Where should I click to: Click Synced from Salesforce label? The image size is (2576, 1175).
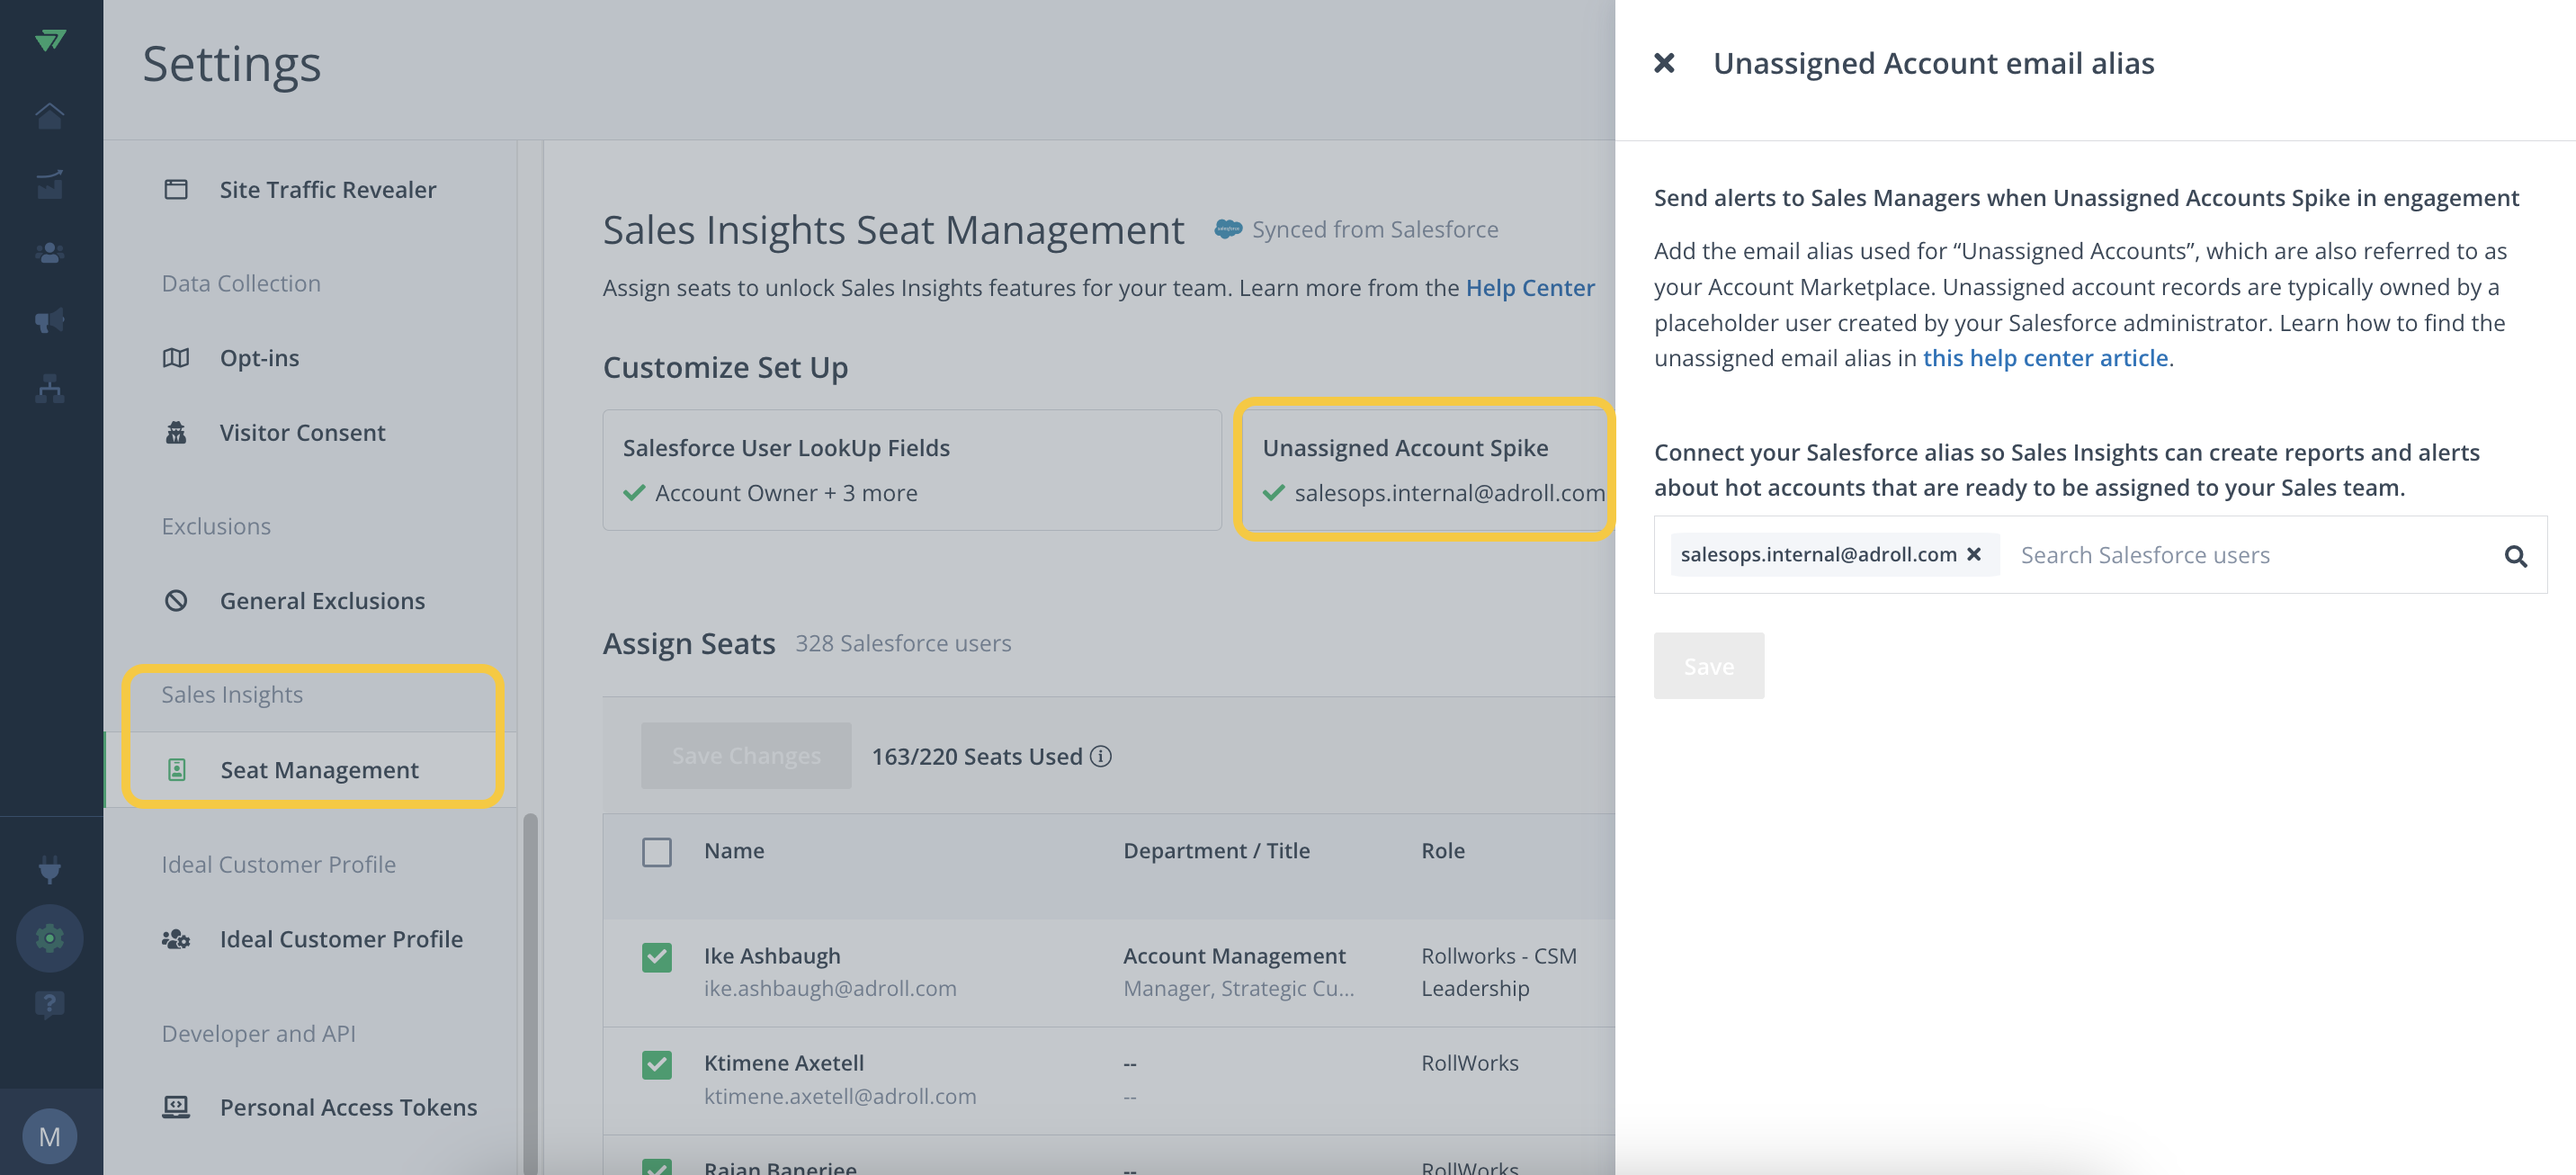coord(1375,229)
